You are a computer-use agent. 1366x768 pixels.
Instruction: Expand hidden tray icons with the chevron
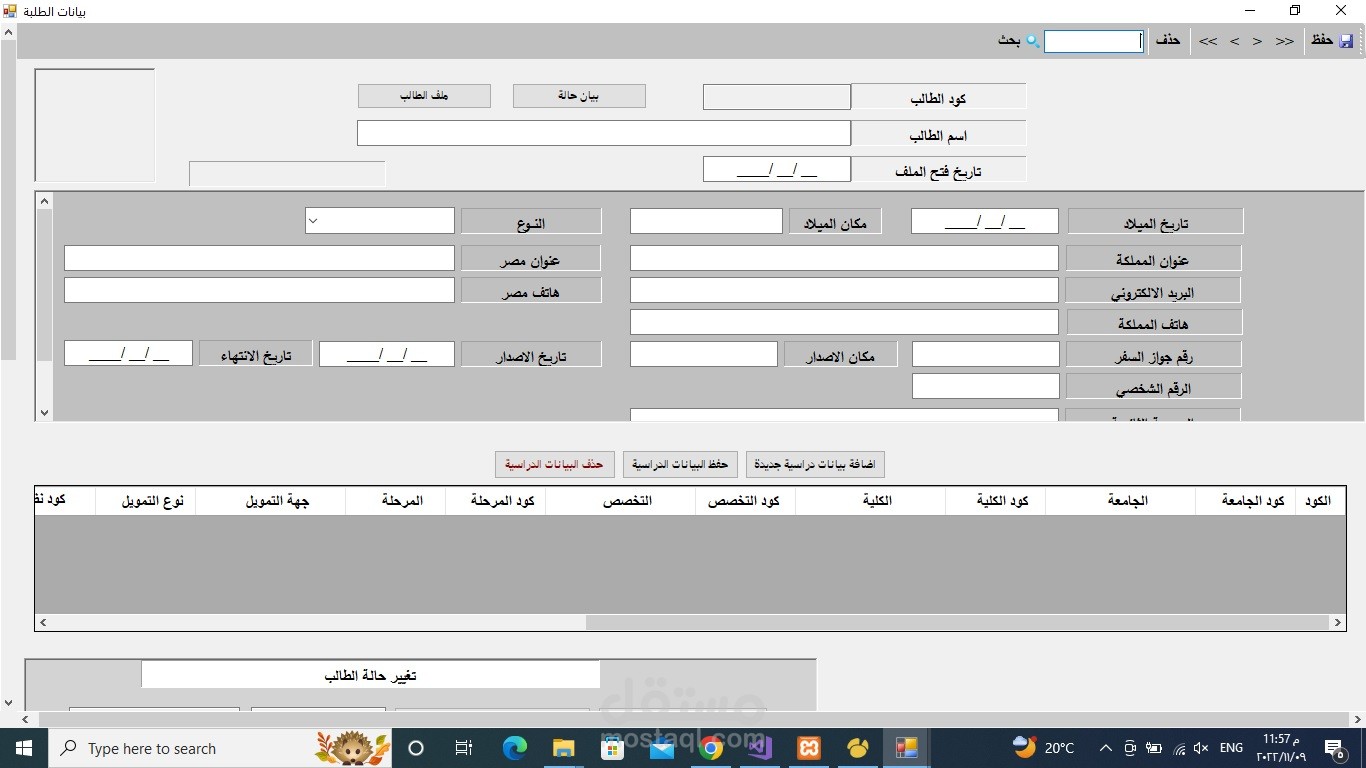click(x=1105, y=748)
